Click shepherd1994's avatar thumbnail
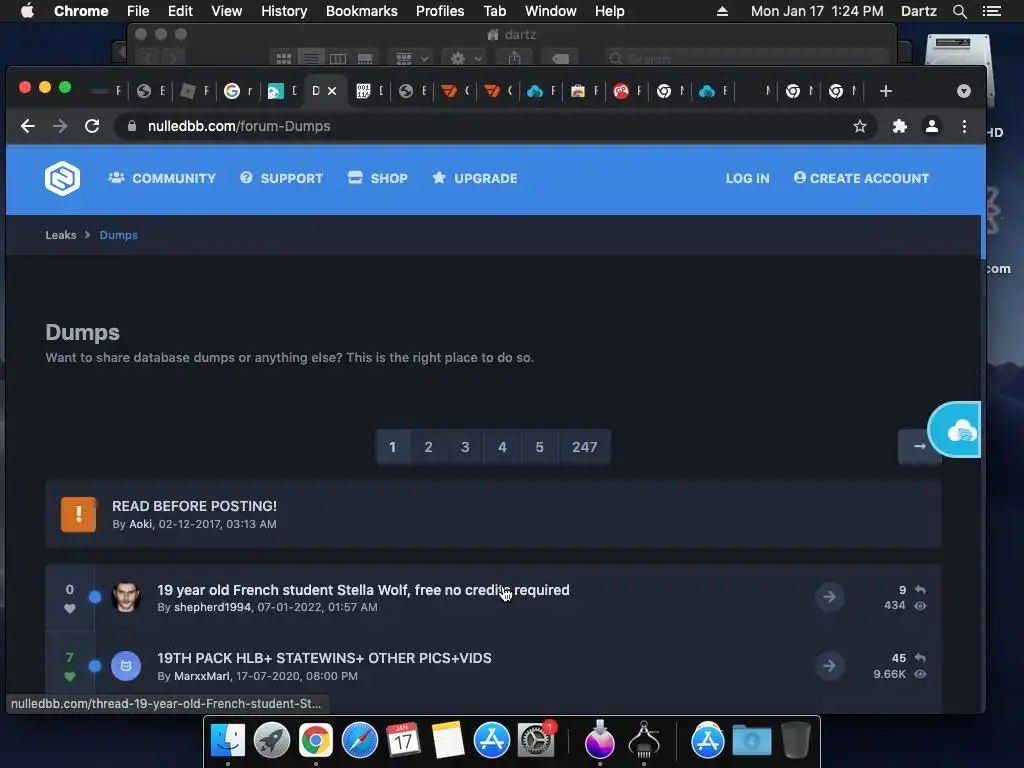Screen dimensions: 1024x768 [x=126, y=597]
